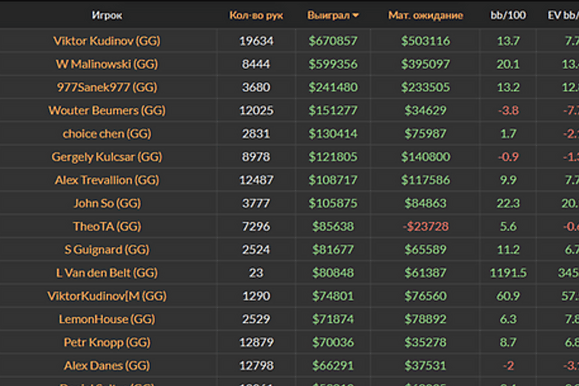Select hands count 2831
579x386 pixels.
pos(256,134)
